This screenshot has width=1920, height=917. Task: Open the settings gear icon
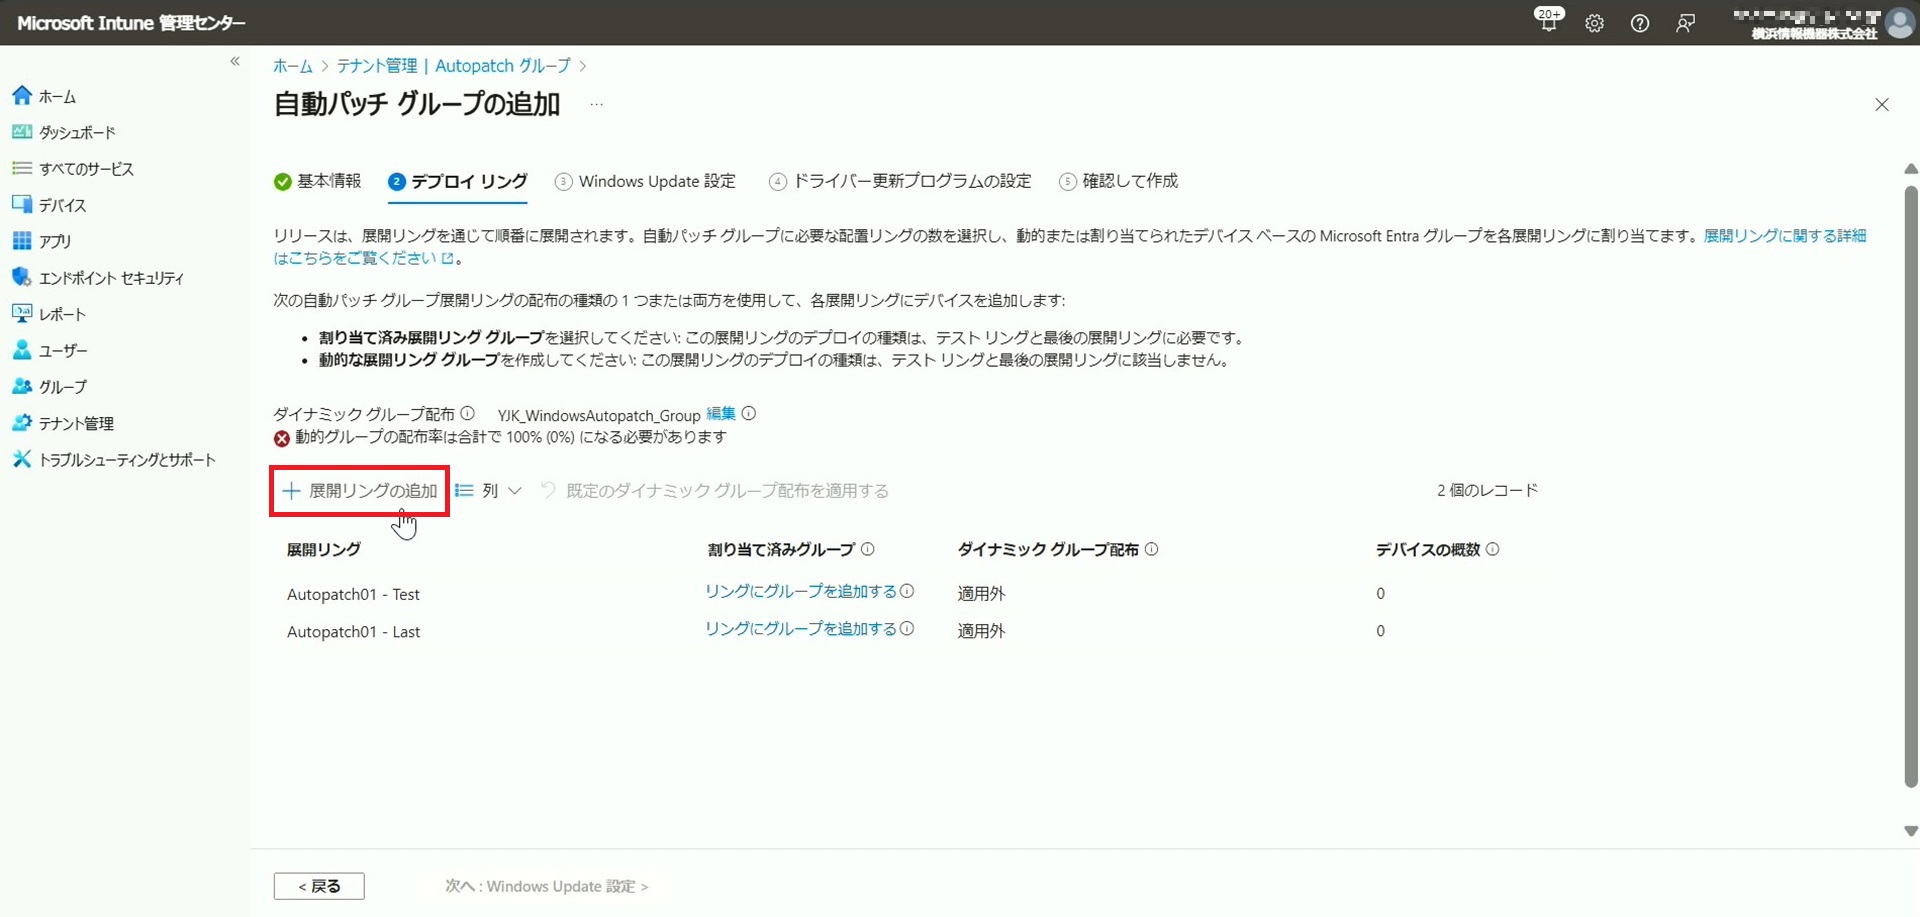pos(1594,23)
